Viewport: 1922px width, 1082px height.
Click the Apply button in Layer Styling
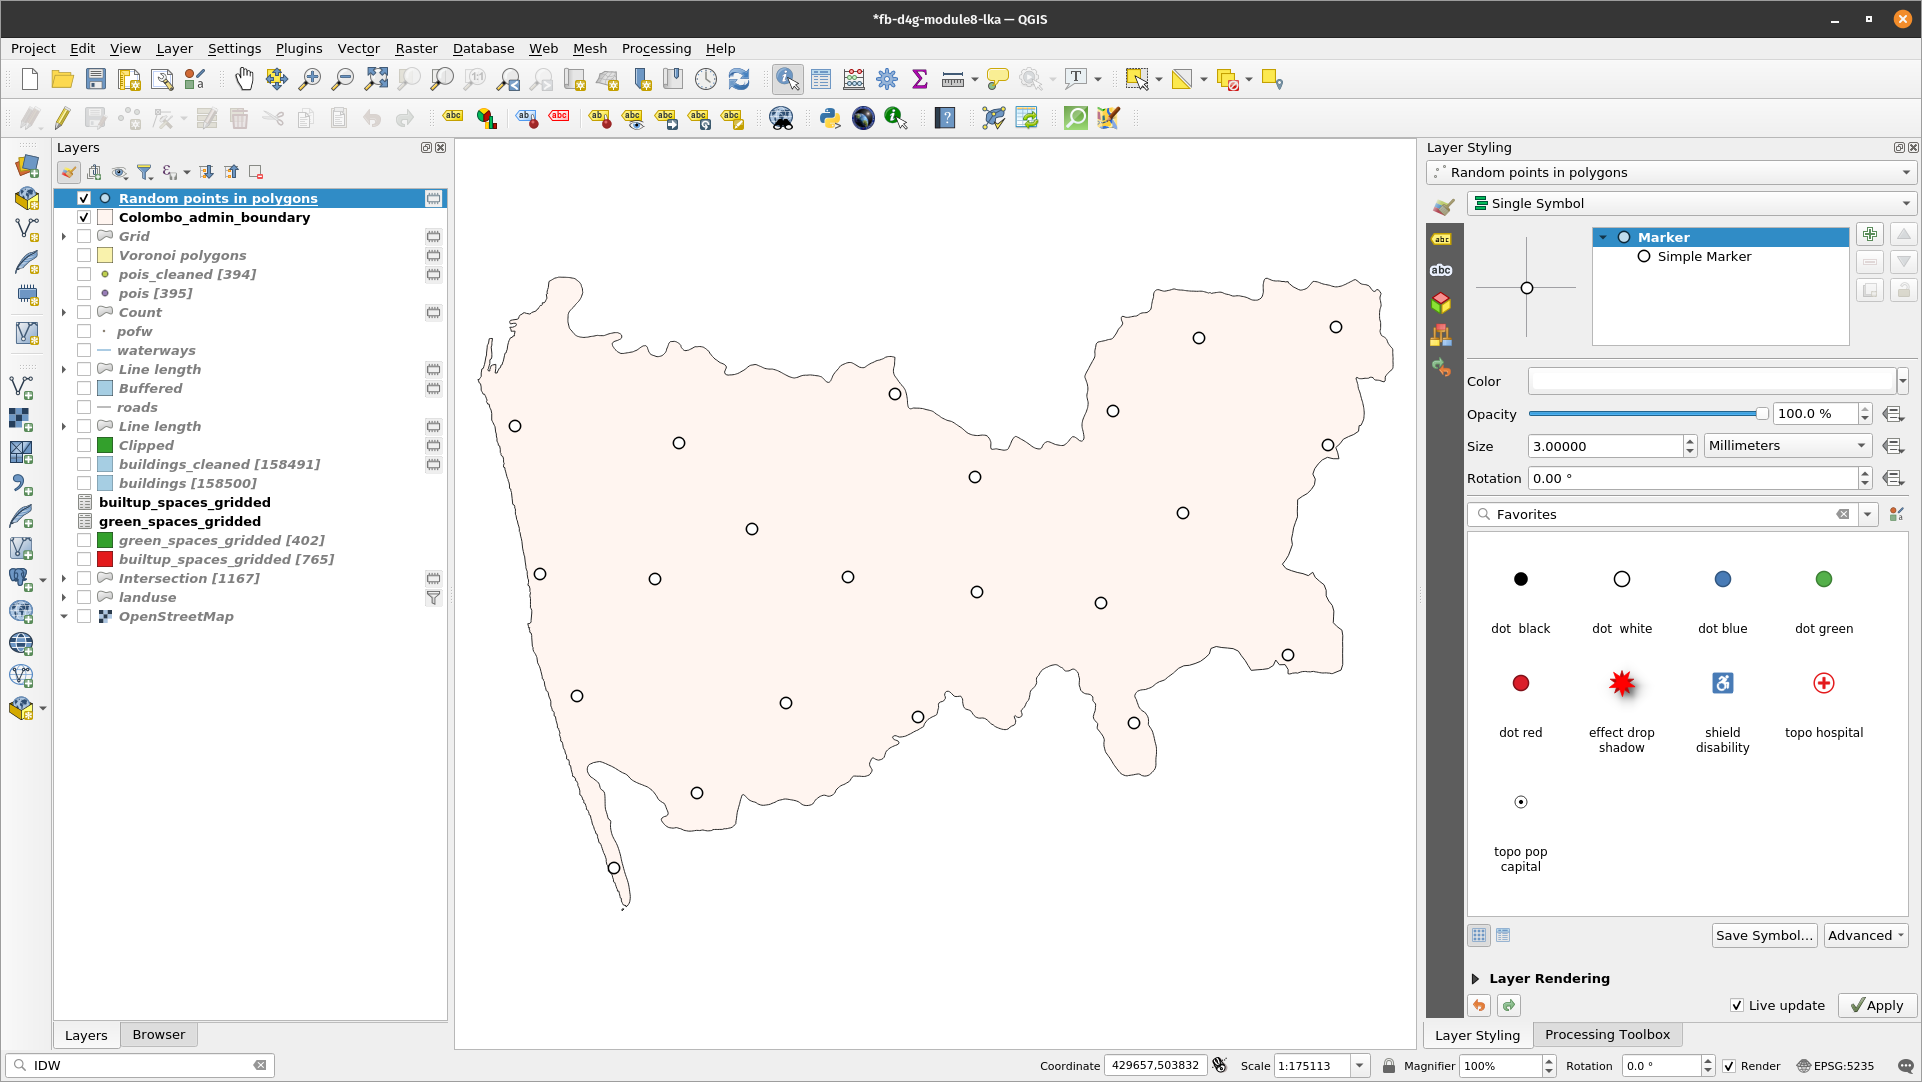(x=1876, y=1005)
